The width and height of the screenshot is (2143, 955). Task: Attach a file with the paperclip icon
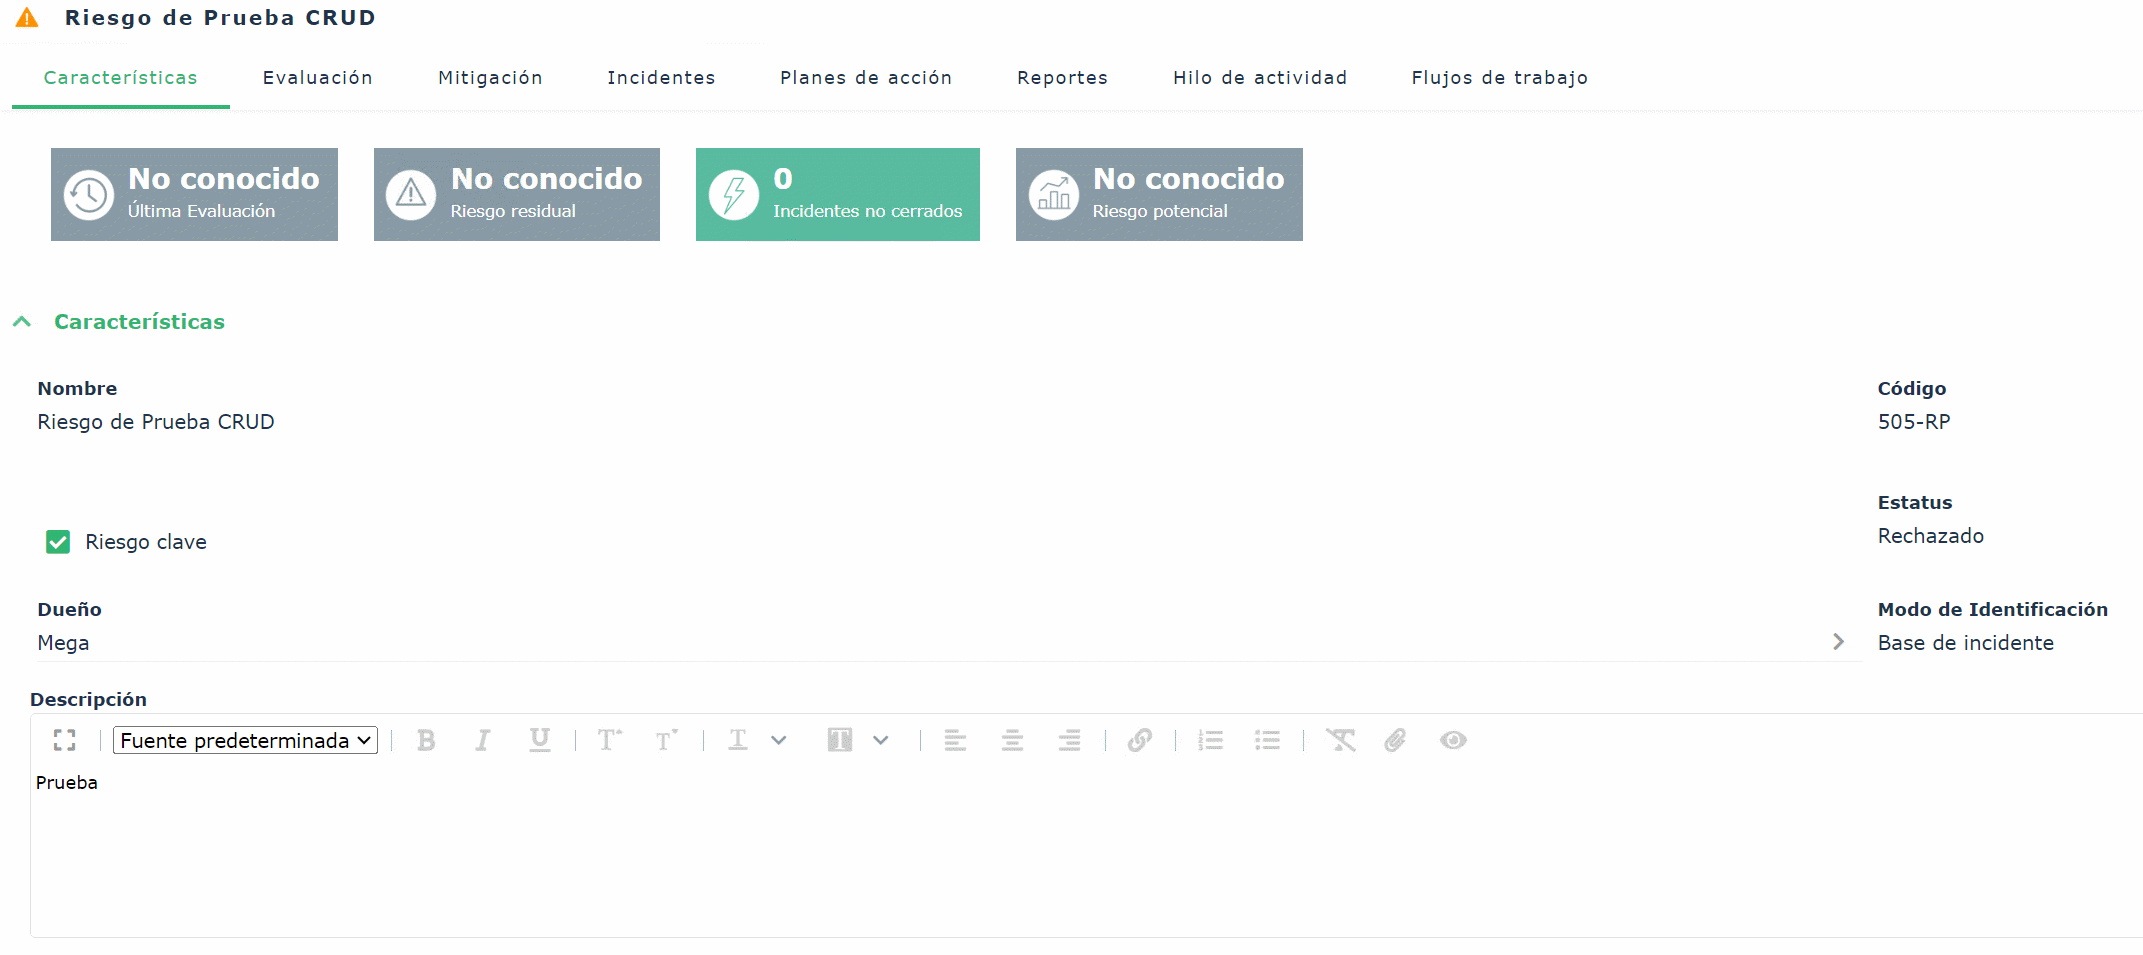tap(1396, 740)
